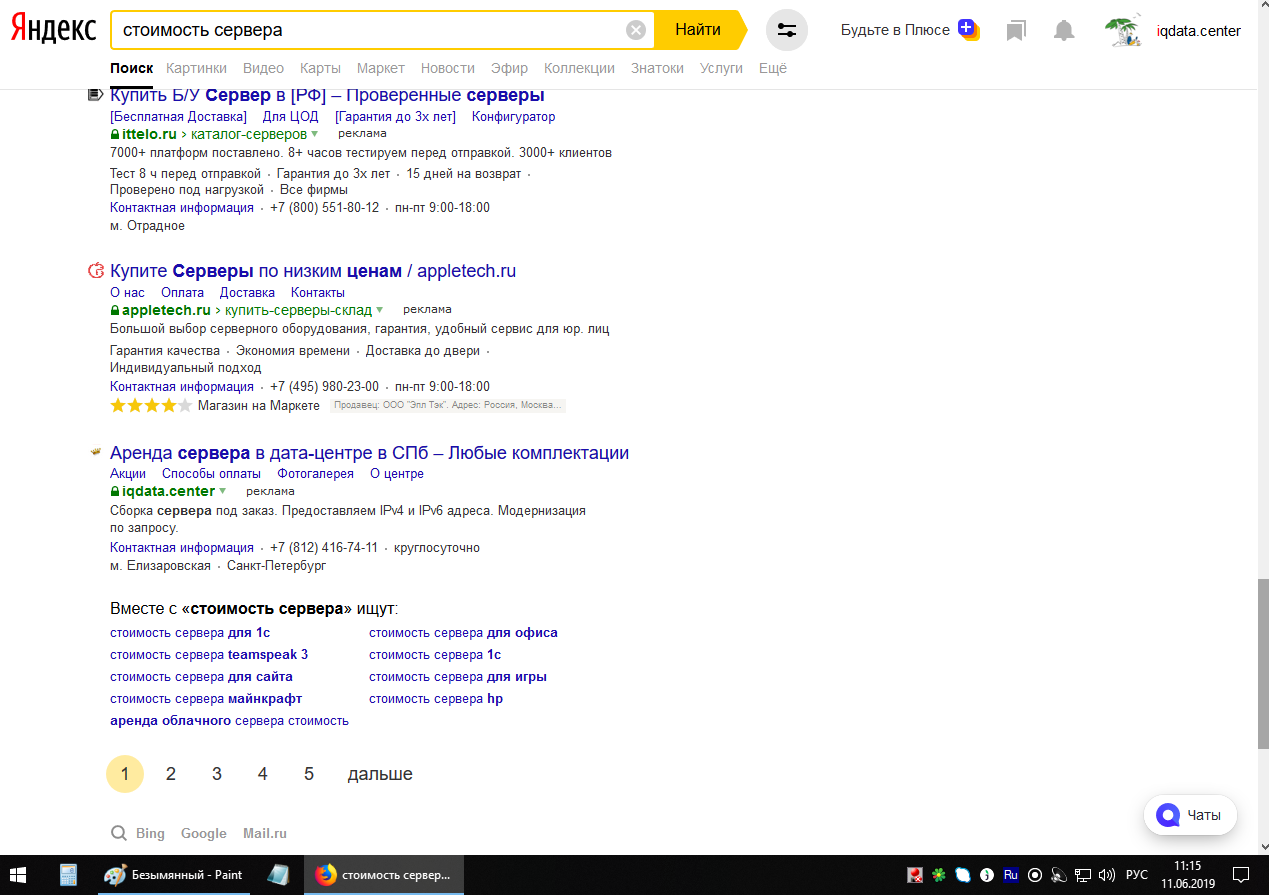Switch to Firefox taskbar window
Screen dimensions: 1269x895
tap(384, 875)
